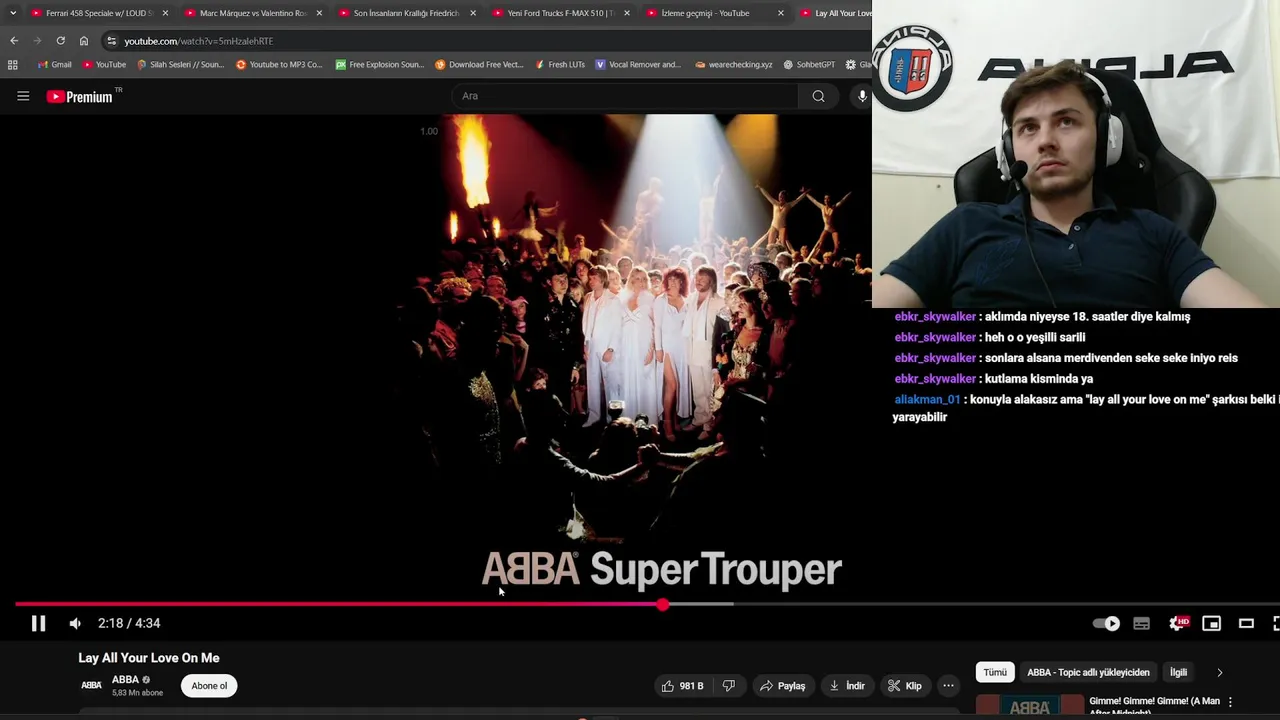Open the player settings gear with HD badge

coord(1177,623)
